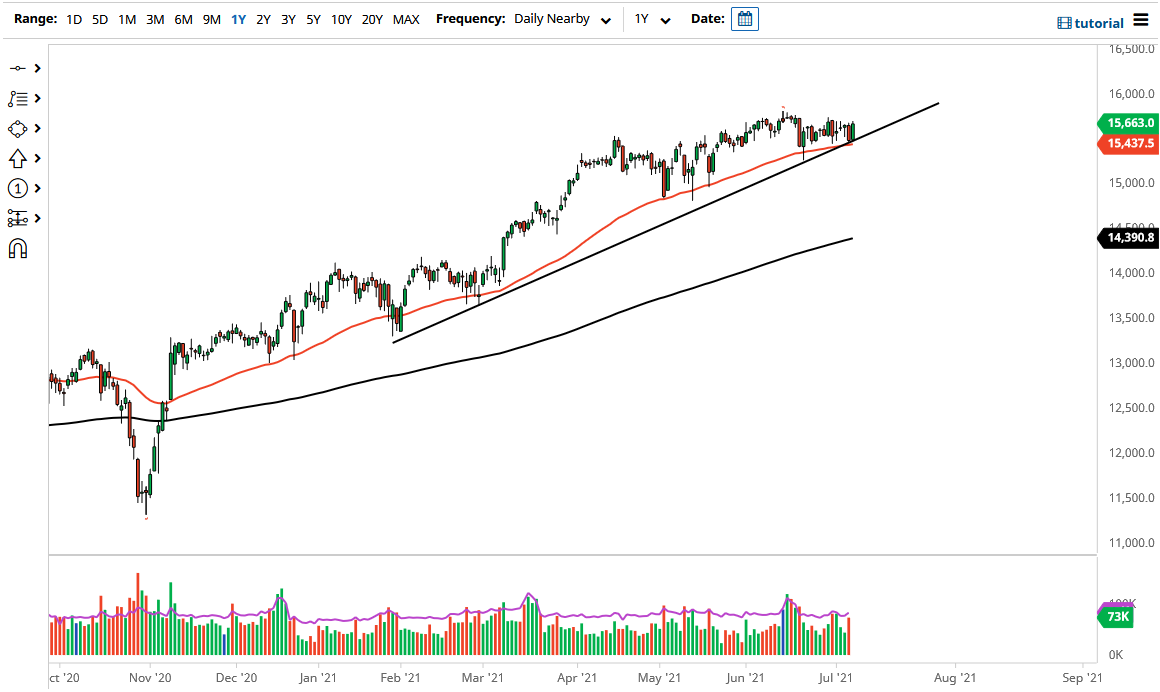Select the line drawing tool
The image size is (1160, 692).
(17, 68)
